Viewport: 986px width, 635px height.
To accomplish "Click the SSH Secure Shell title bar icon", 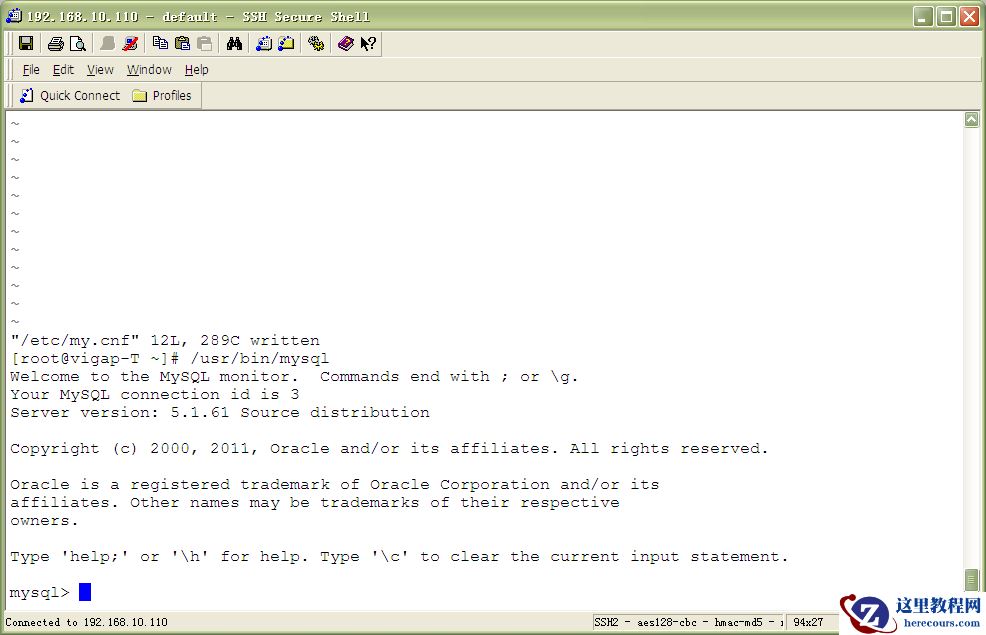I will click(x=14, y=16).
